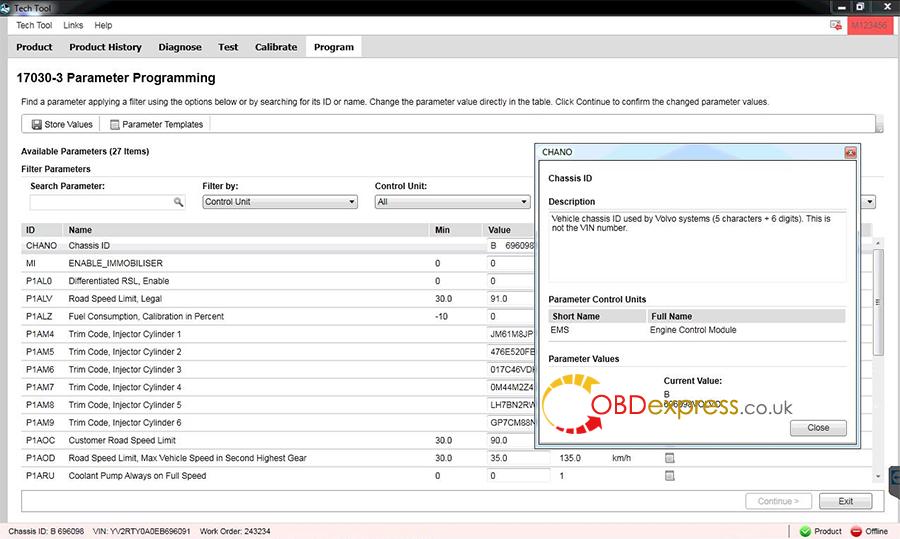
Task: Click the notification icon beside the user ID
Action: pos(835,25)
